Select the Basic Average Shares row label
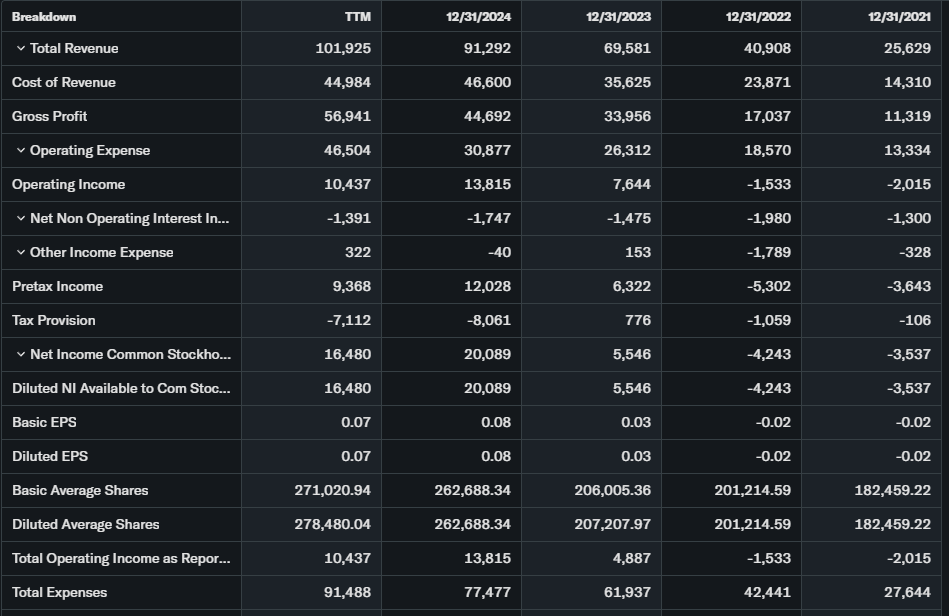 [x=80, y=491]
